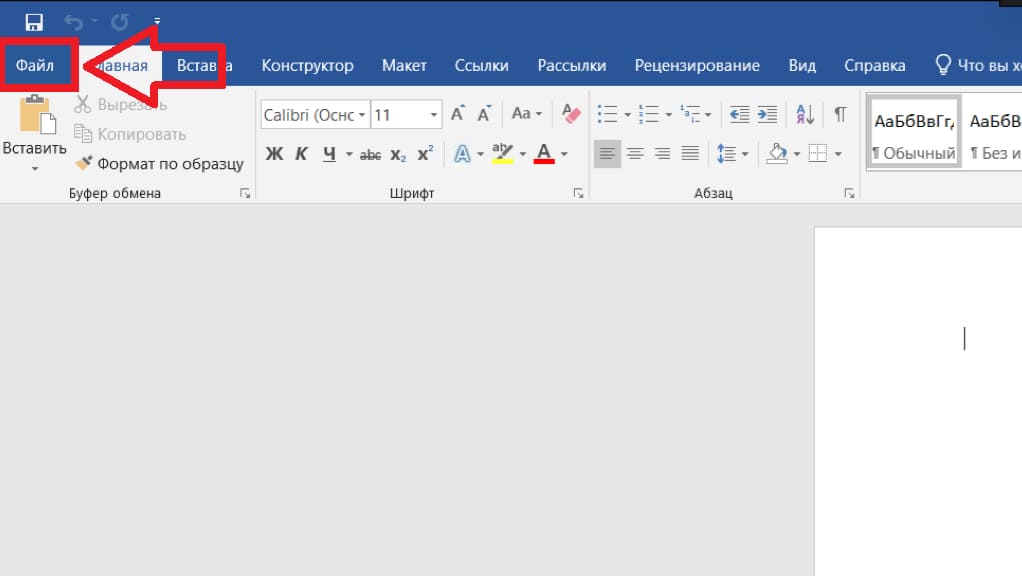Switch to the Рецензирование tab
The image size is (1022, 576).
pos(696,66)
